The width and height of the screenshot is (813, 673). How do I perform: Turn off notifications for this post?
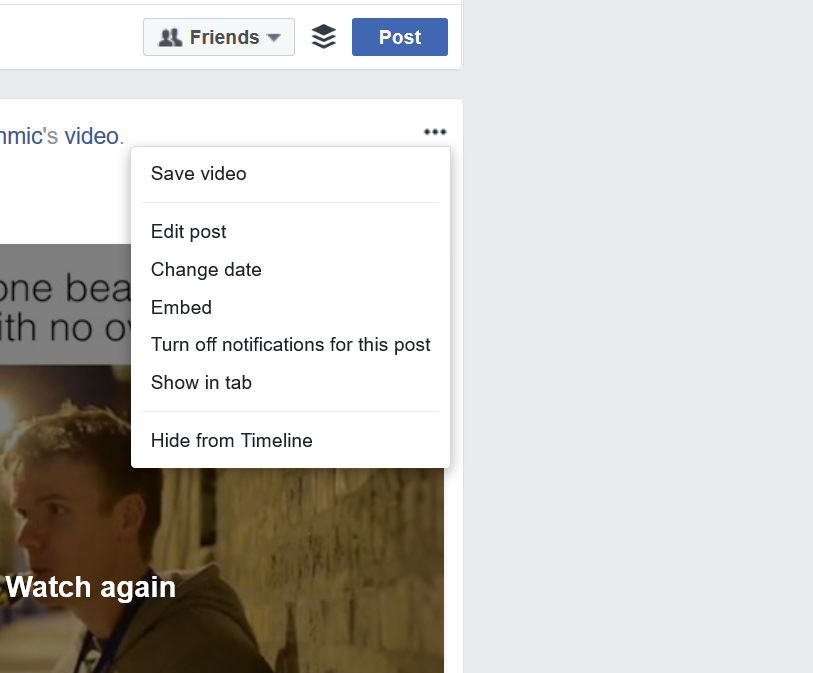pyautogui.click(x=290, y=345)
